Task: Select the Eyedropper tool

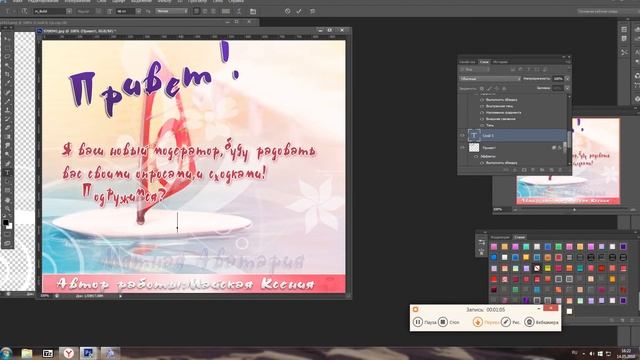Action: [7, 82]
